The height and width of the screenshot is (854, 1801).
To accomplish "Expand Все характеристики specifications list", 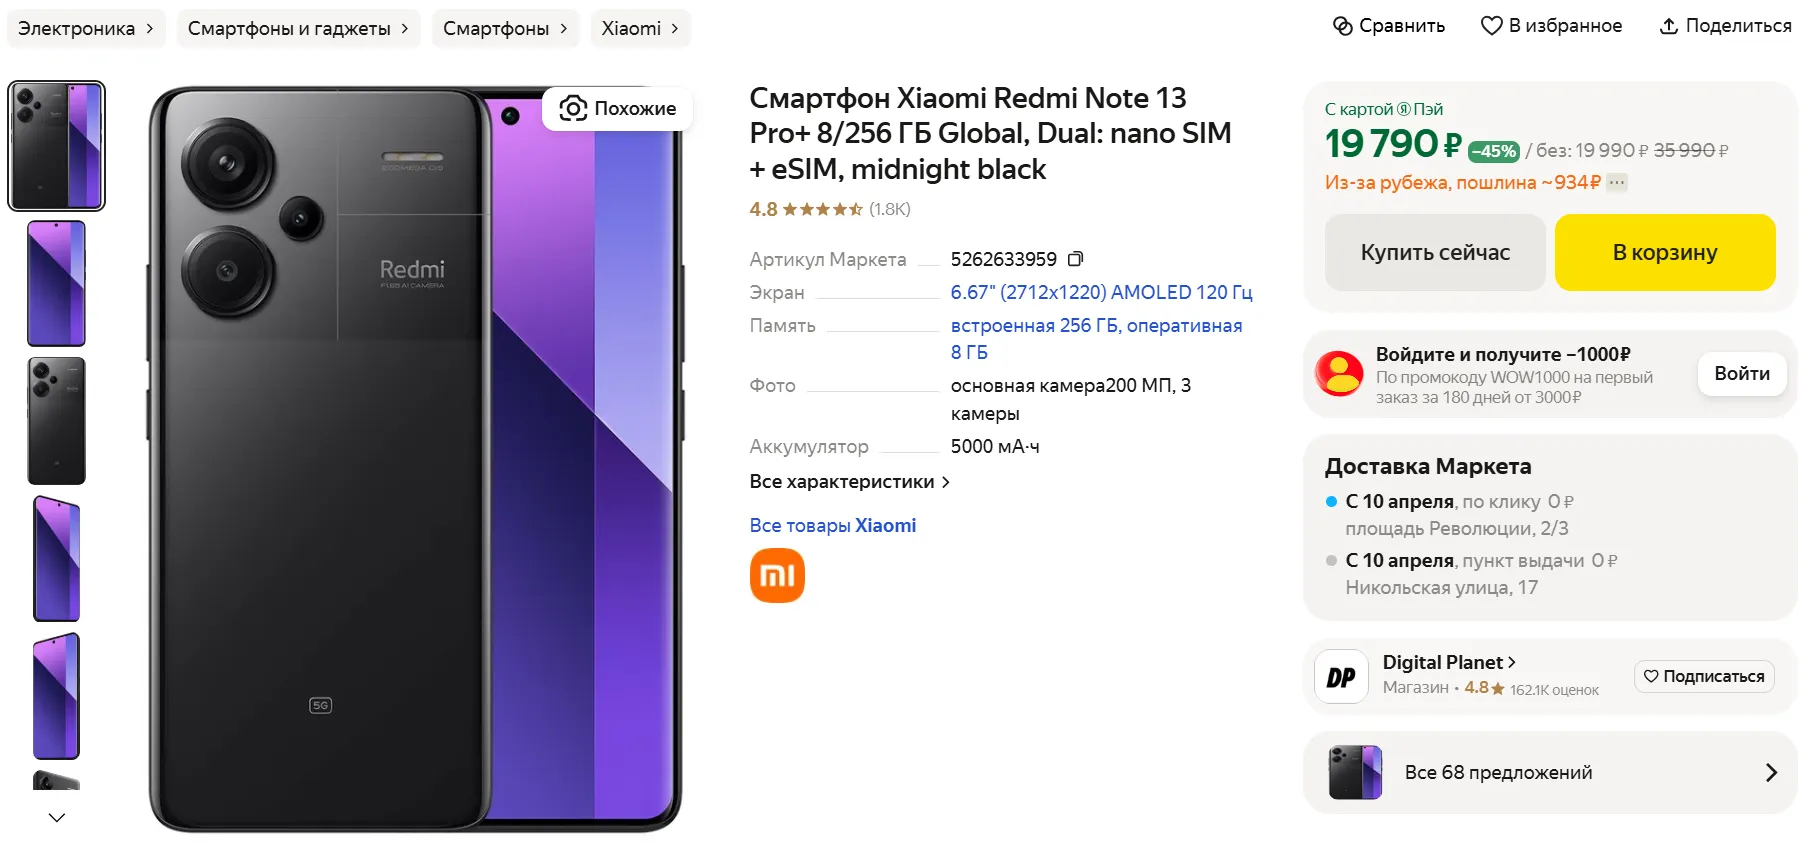I will [849, 482].
